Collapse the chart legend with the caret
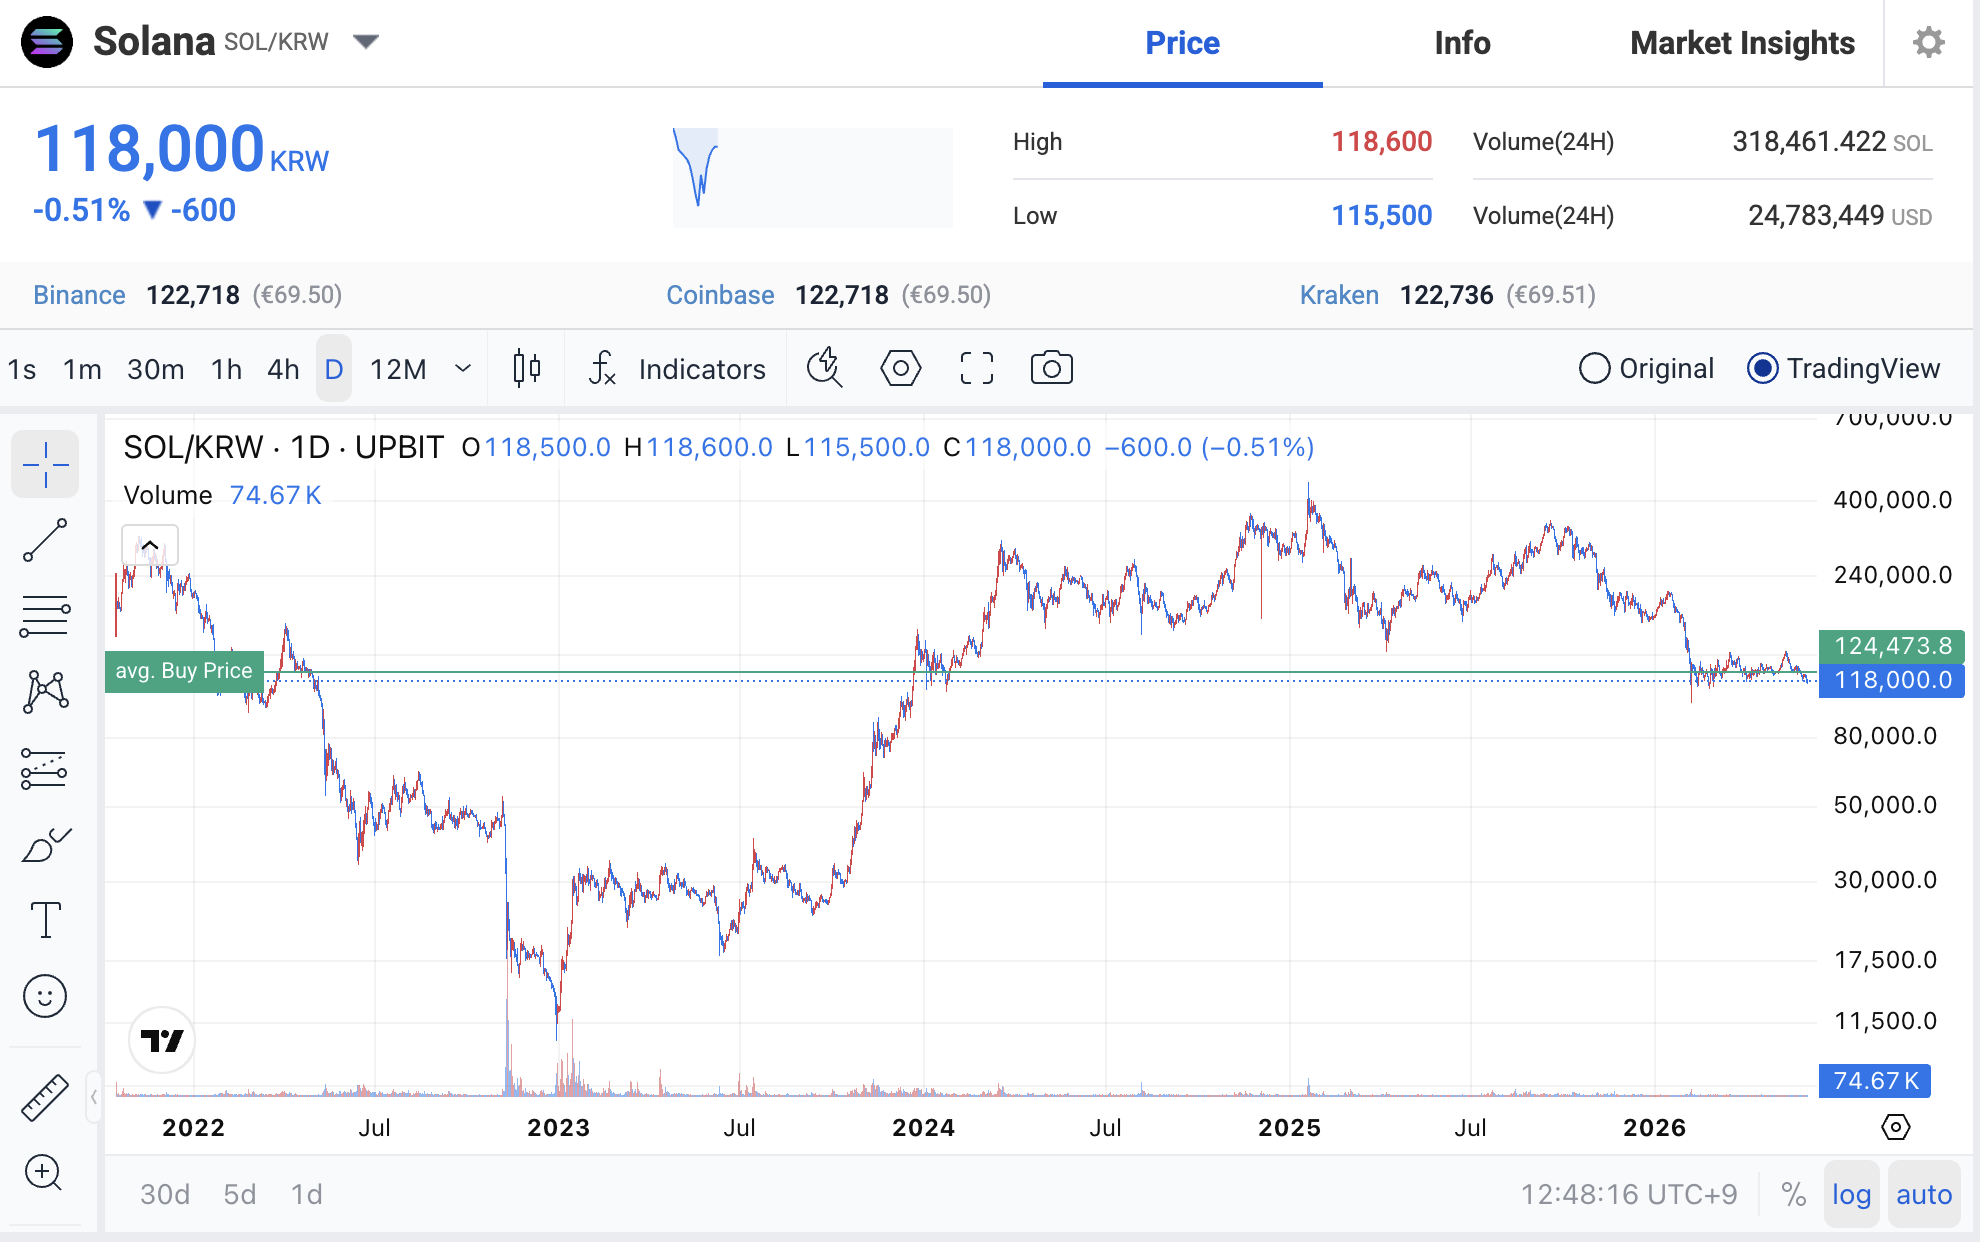 coord(150,545)
